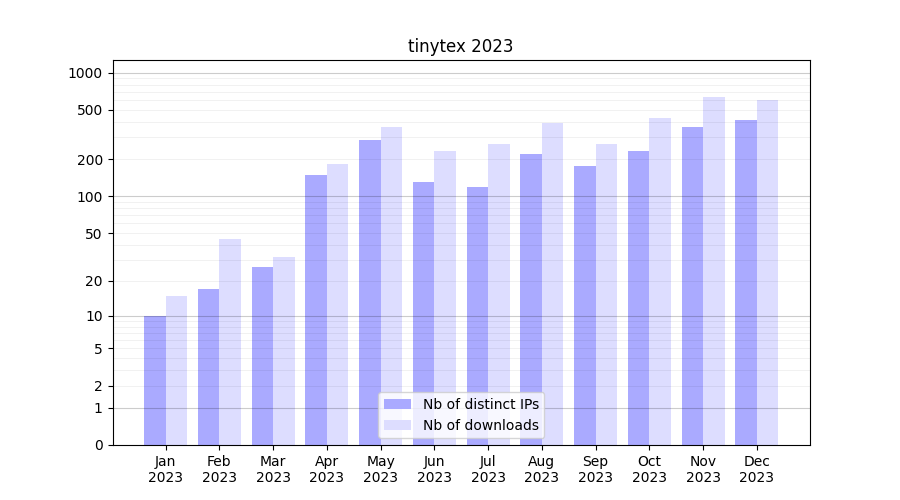Click the 'Dec 2023' x-axis label
Screen dimensions: 900x500
click(756, 469)
